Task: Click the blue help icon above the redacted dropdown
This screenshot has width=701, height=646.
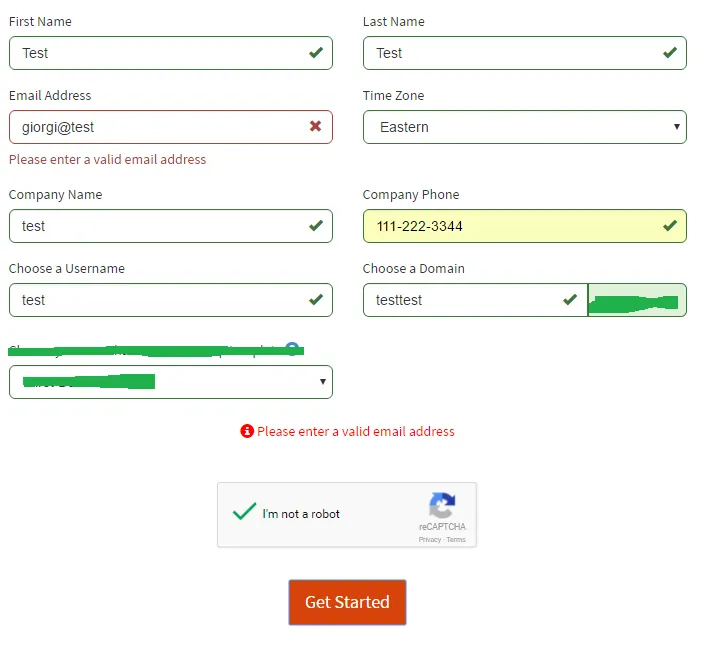Action: coord(292,349)
